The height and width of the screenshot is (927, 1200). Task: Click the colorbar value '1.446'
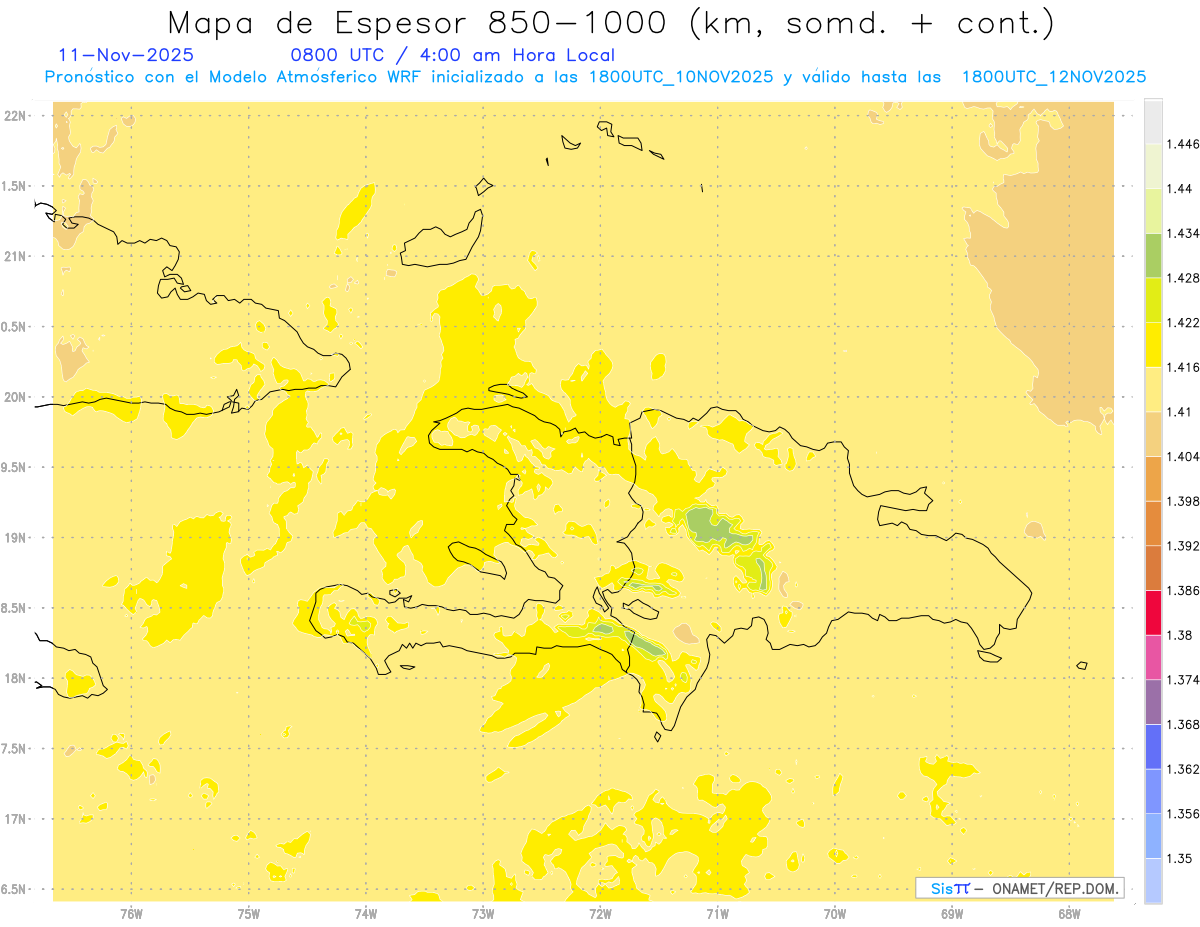point(1182,144)
